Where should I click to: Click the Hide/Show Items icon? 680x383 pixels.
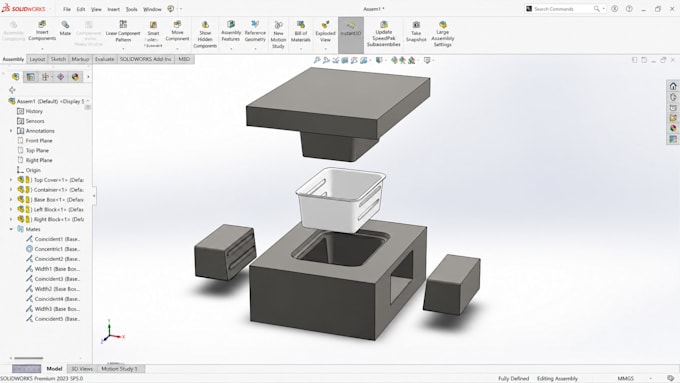click(x=394, y=60)
